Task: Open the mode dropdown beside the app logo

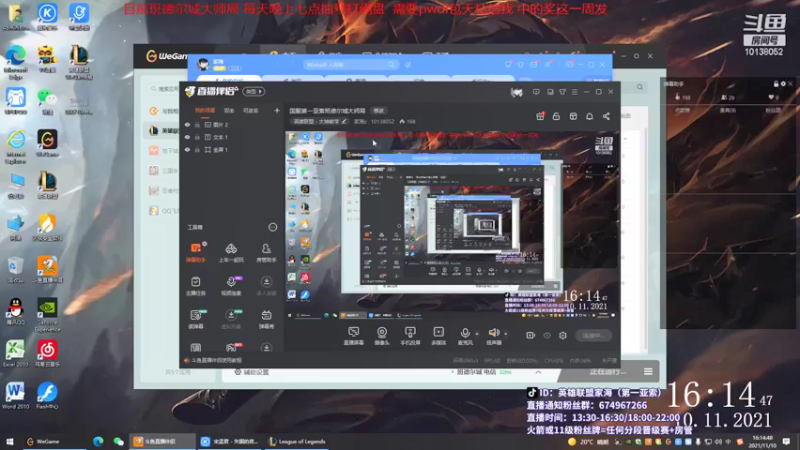Action: click(x=254, y=92)
